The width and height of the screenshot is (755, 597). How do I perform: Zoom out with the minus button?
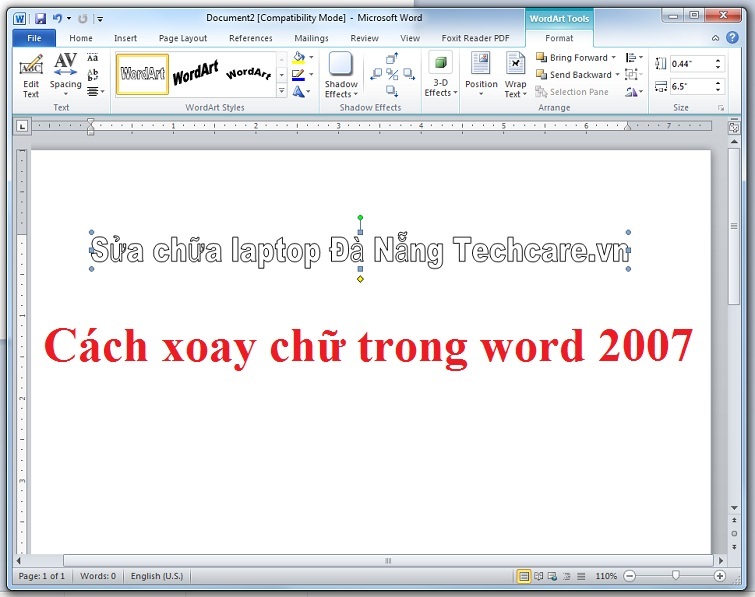pyautogui.click(x=629, y=576)
